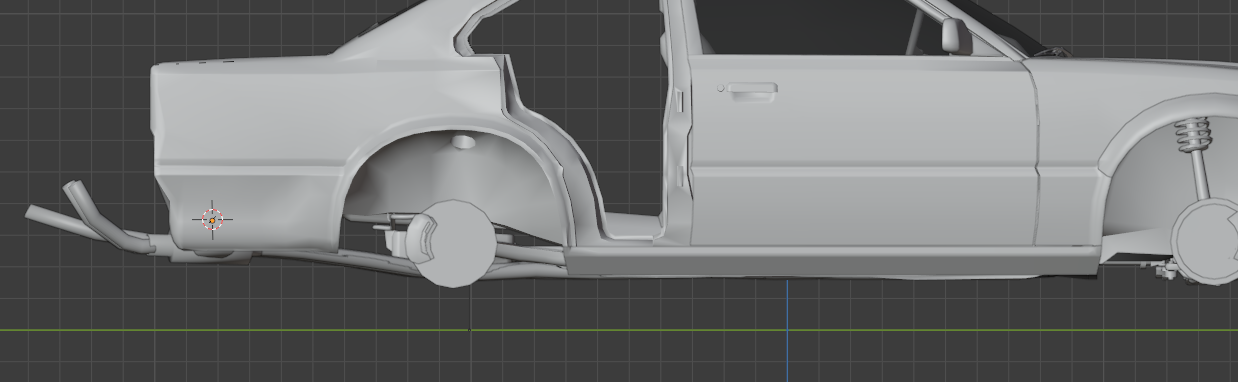Select the front wheel hub disc
The image size is (1238, 382).
tap(1207, 240)
